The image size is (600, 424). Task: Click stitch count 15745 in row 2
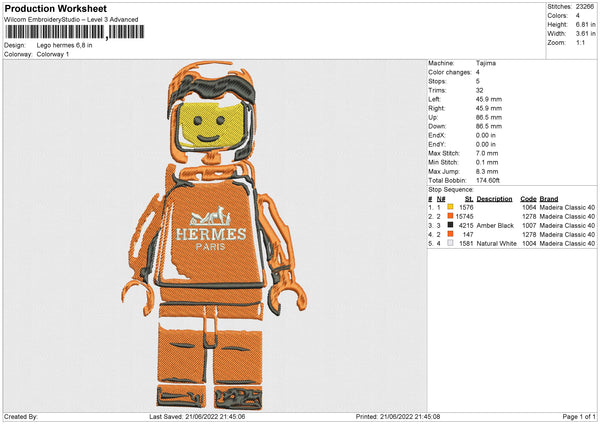click(x=465, y=216)
